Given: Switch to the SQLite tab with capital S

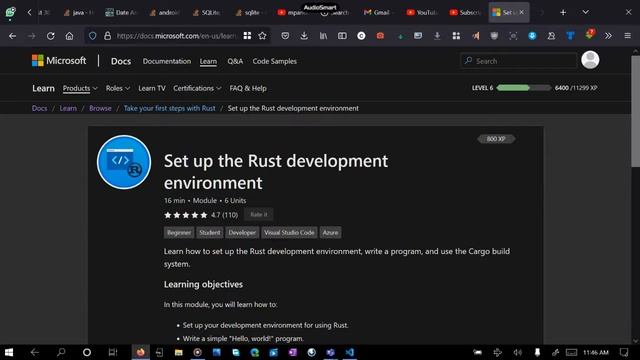Looking at the screenshot, I should tap(207, 12).
